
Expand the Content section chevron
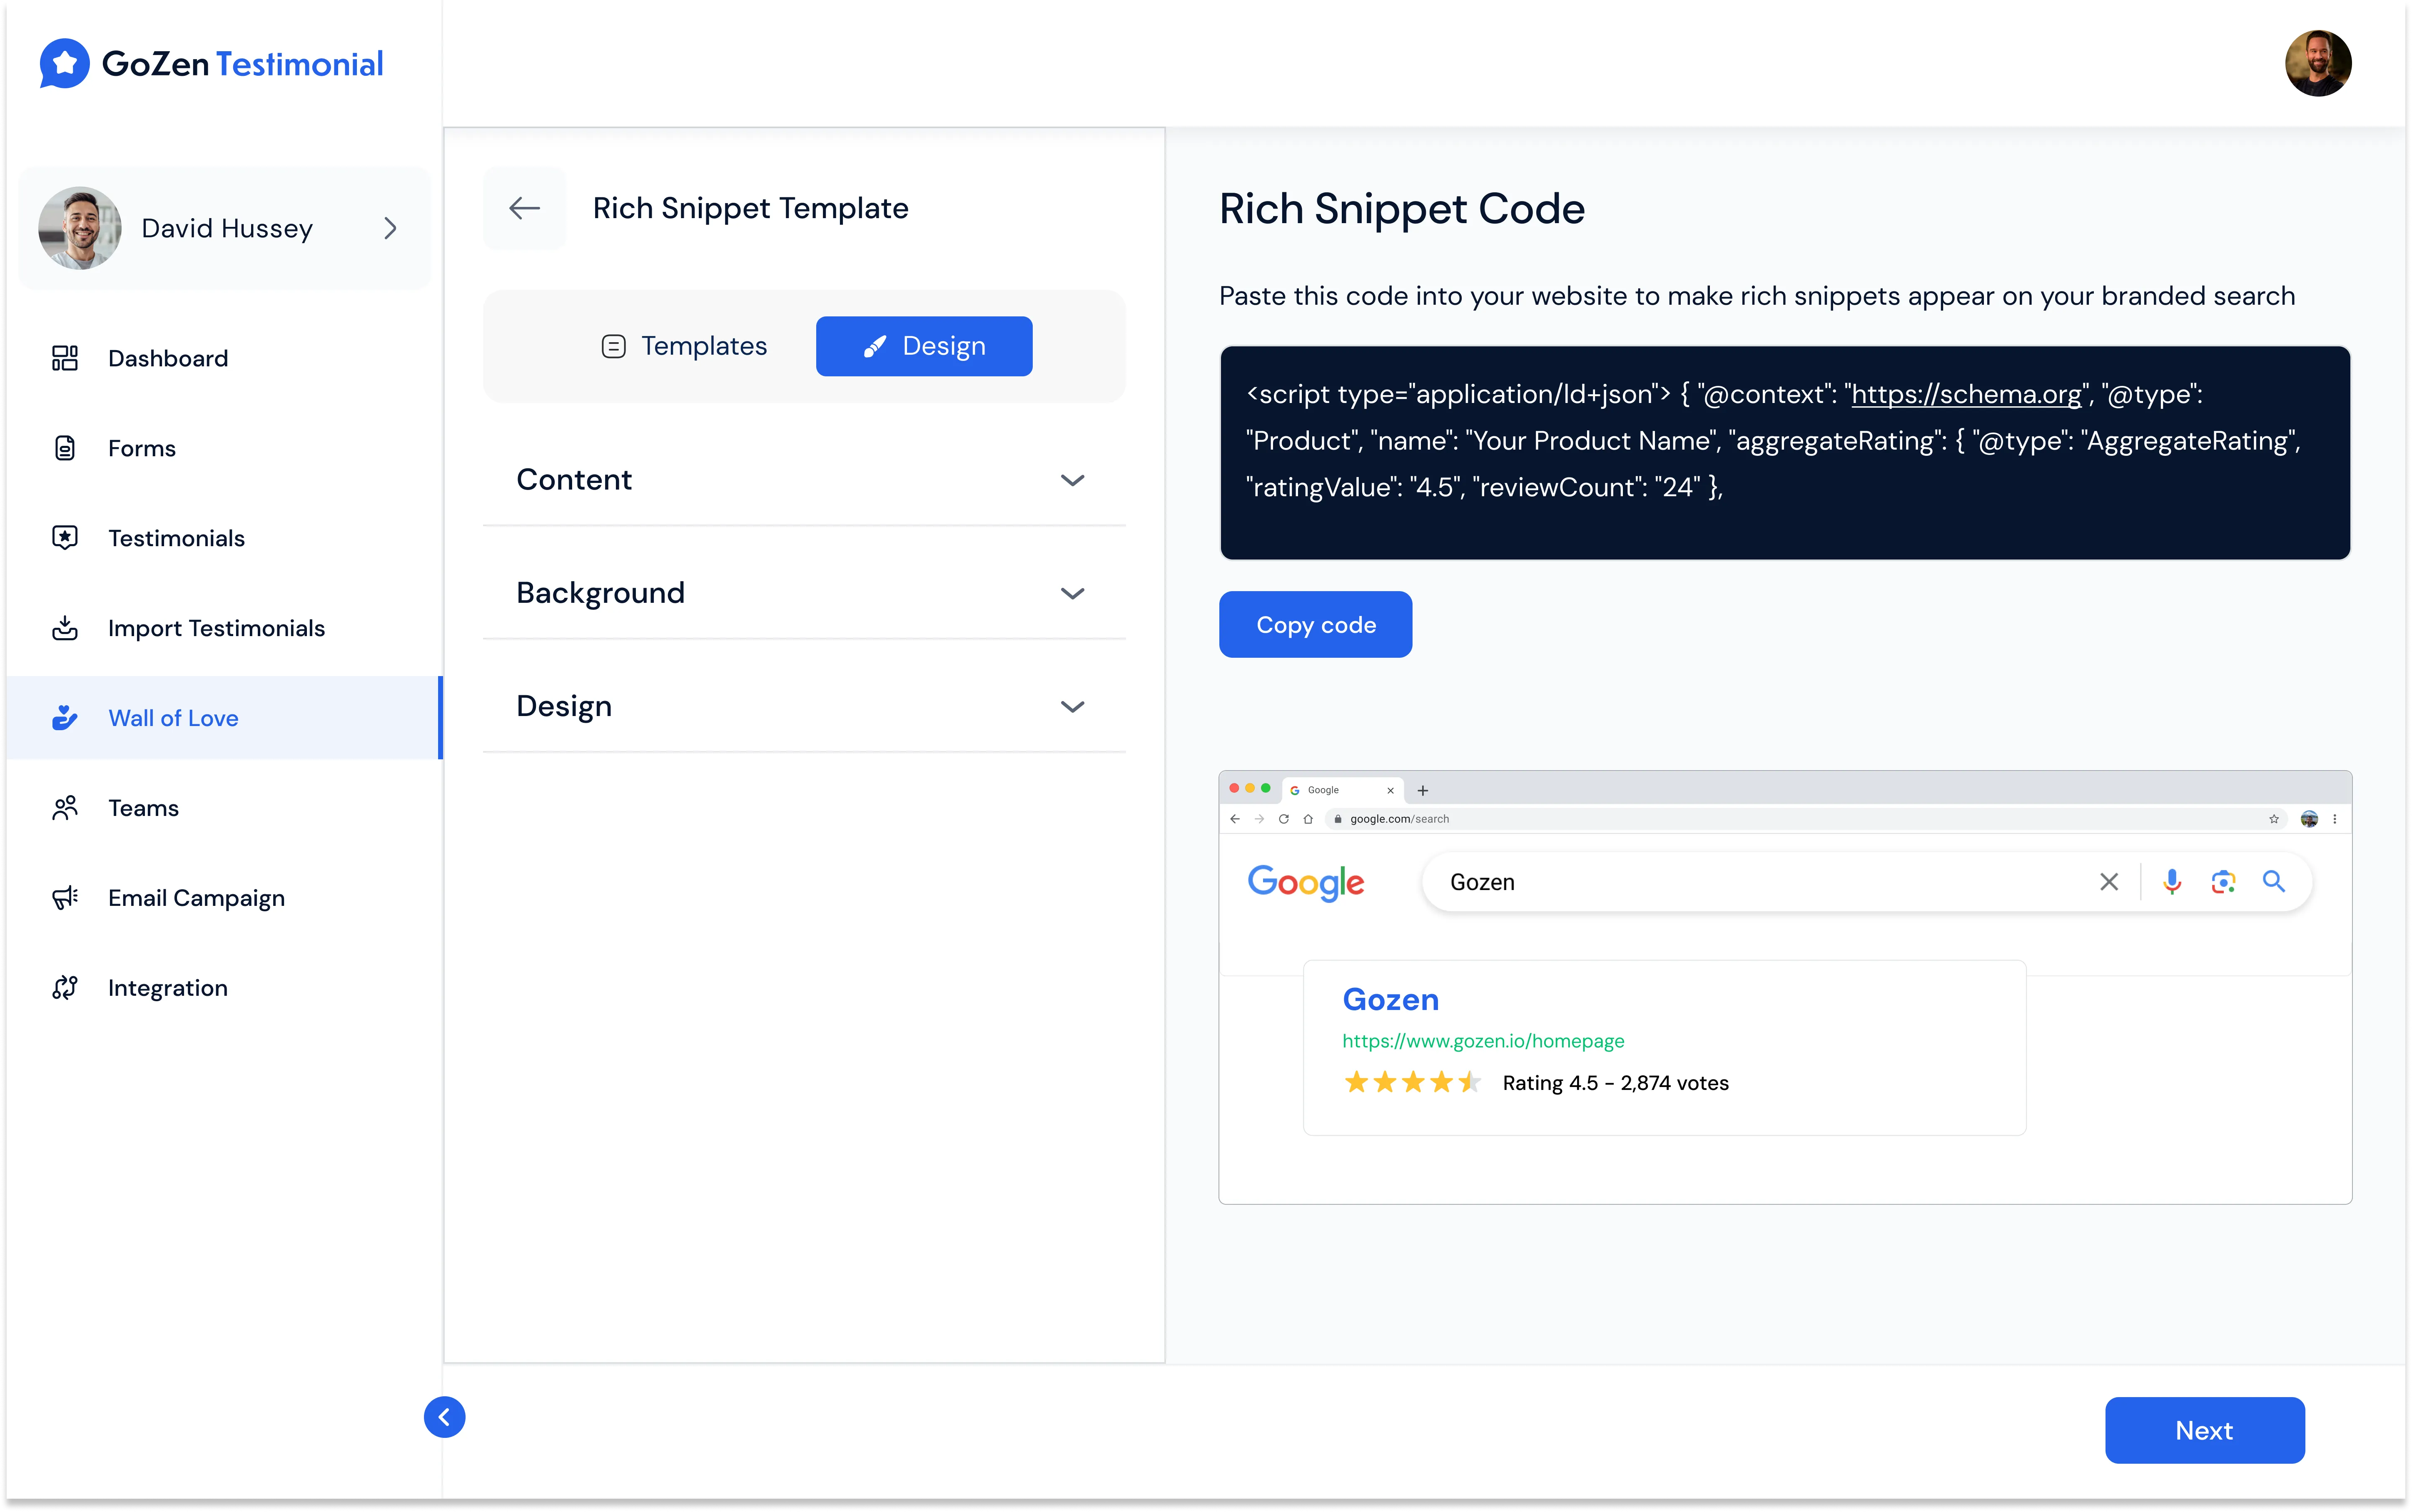click(x=1072, y=481)
